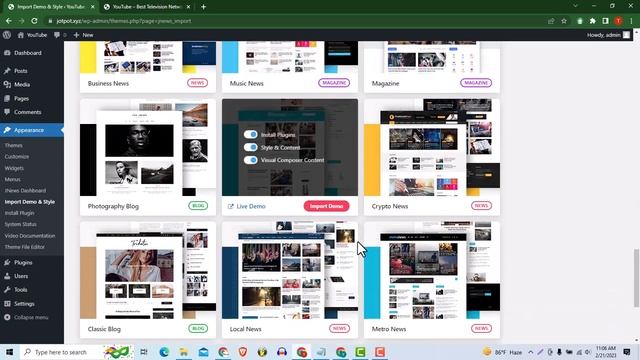Open Video Documentation submenu
640x360 pixels.
click(x=30, y=236)
